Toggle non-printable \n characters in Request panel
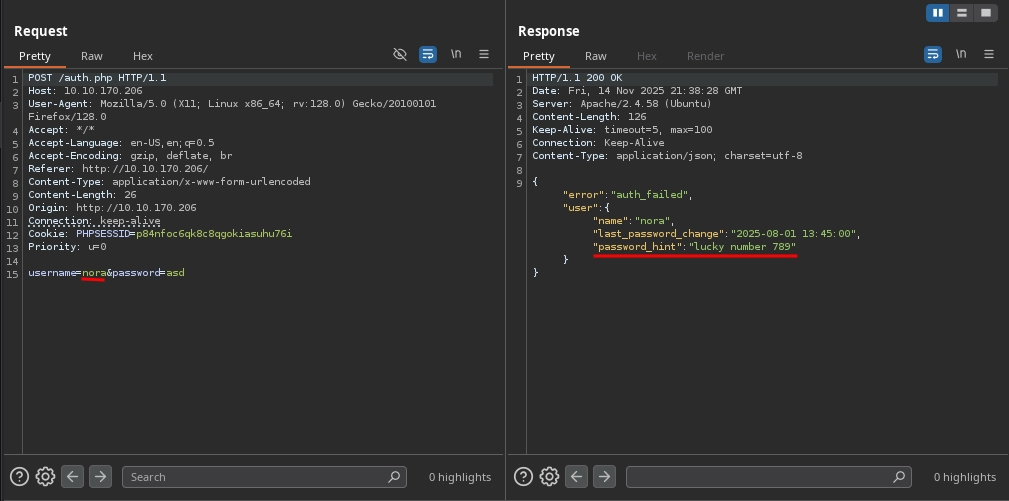This screenshot has height=501, width=1009. click(x=456, y=54)
